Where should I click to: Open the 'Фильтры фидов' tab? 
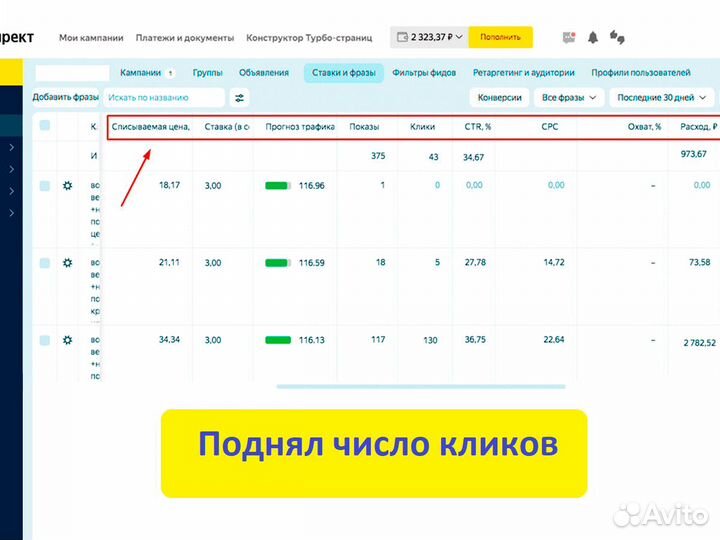click(x=424, y=73)
